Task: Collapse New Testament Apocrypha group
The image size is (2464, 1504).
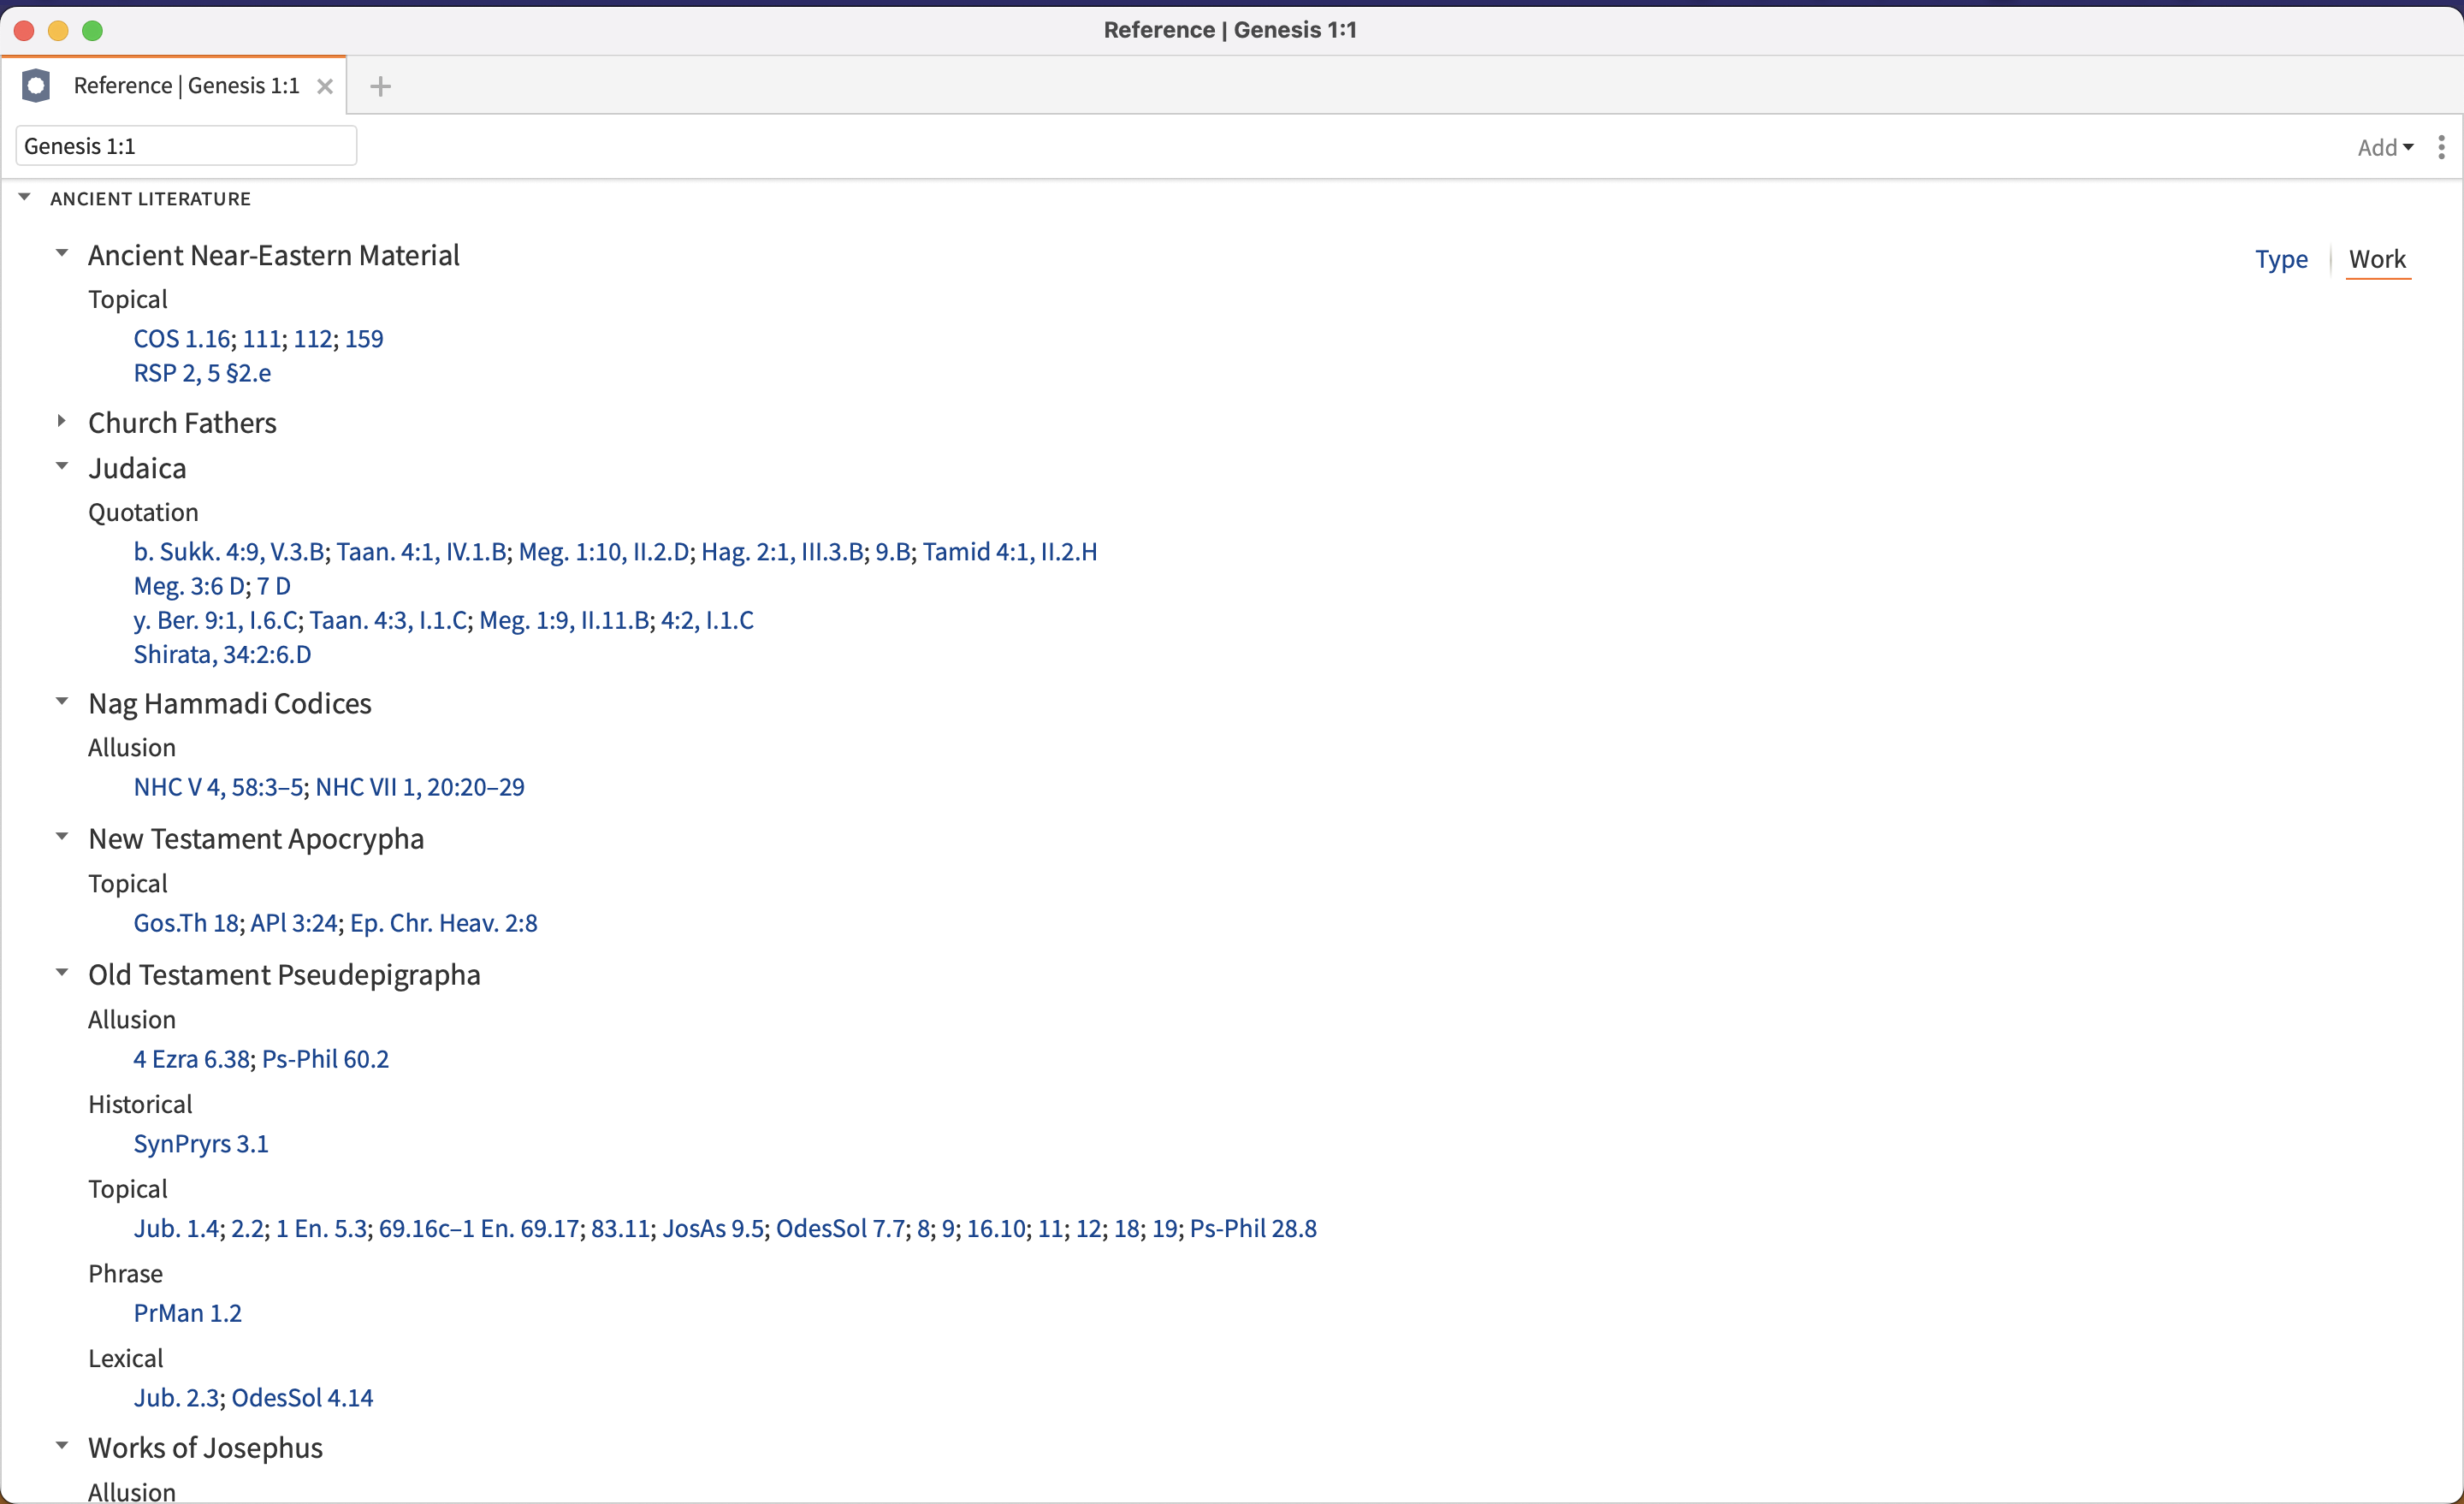Action: point(62,837)
